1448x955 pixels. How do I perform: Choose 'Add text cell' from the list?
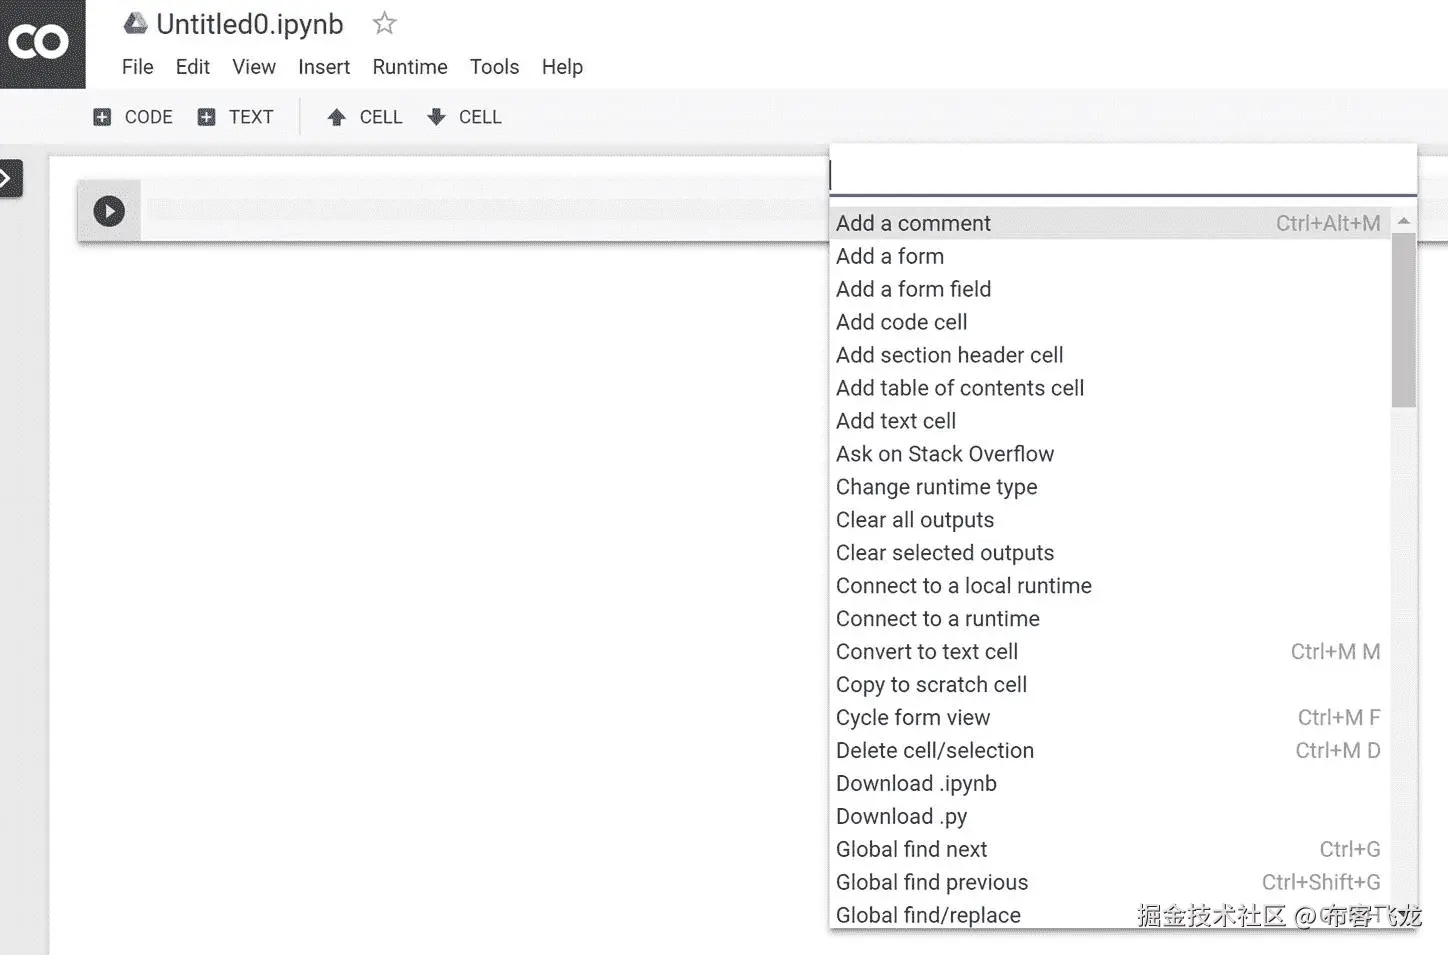point(1110,421)
